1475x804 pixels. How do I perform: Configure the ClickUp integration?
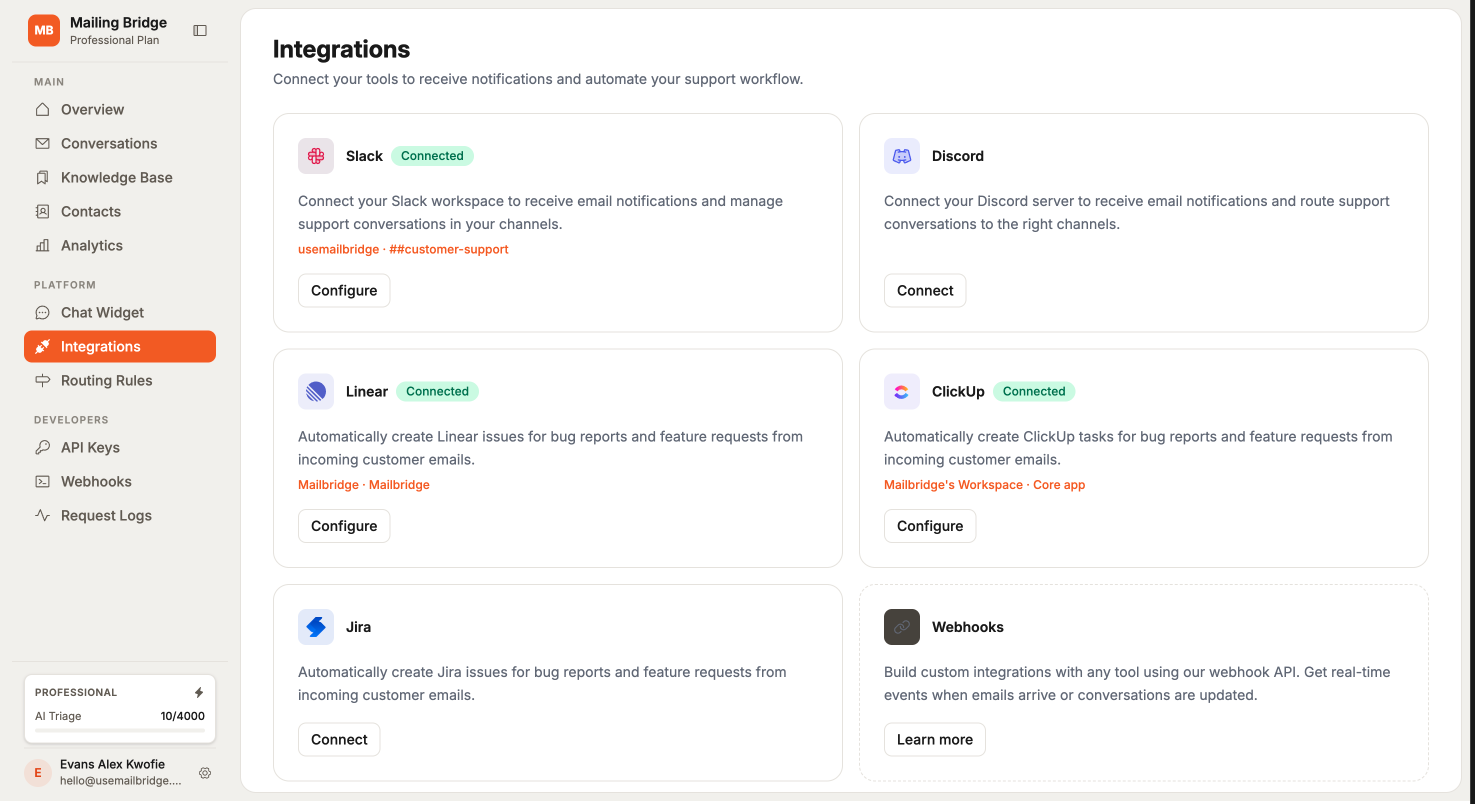click(930, 526)
